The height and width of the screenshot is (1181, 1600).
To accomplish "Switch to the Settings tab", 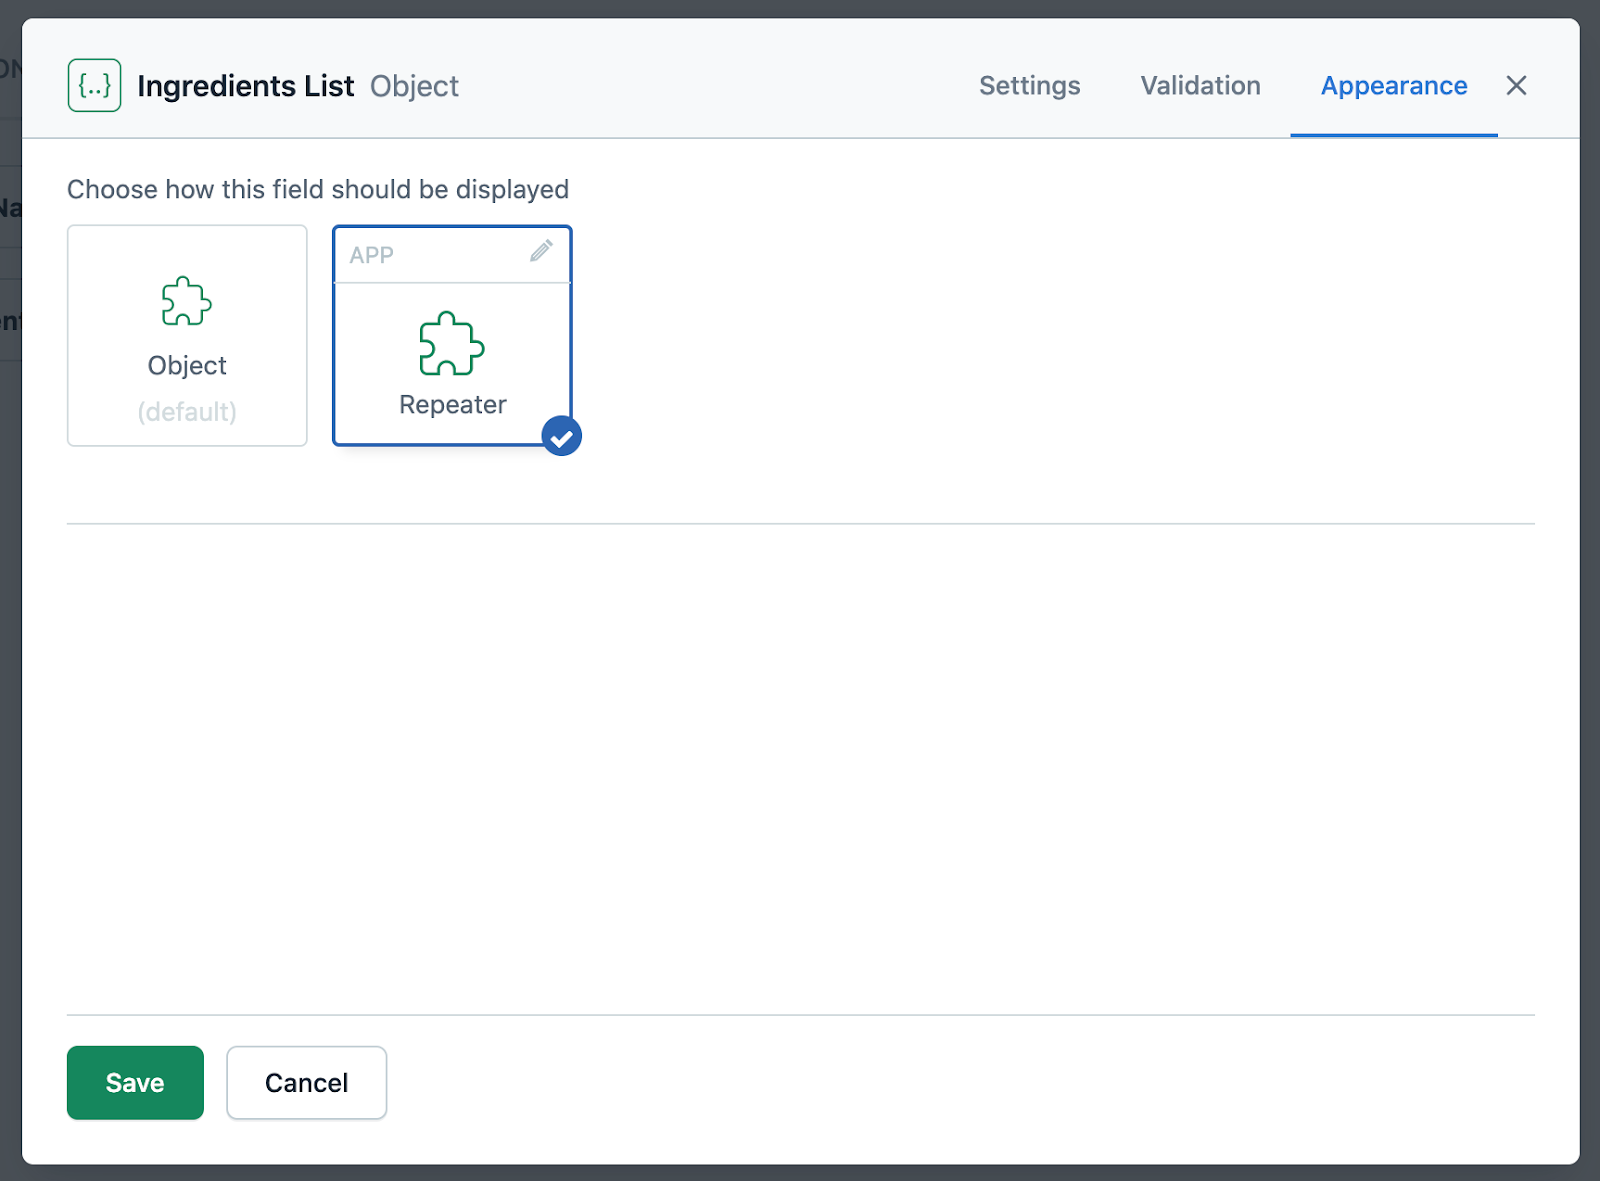I will coord(1029,86).
